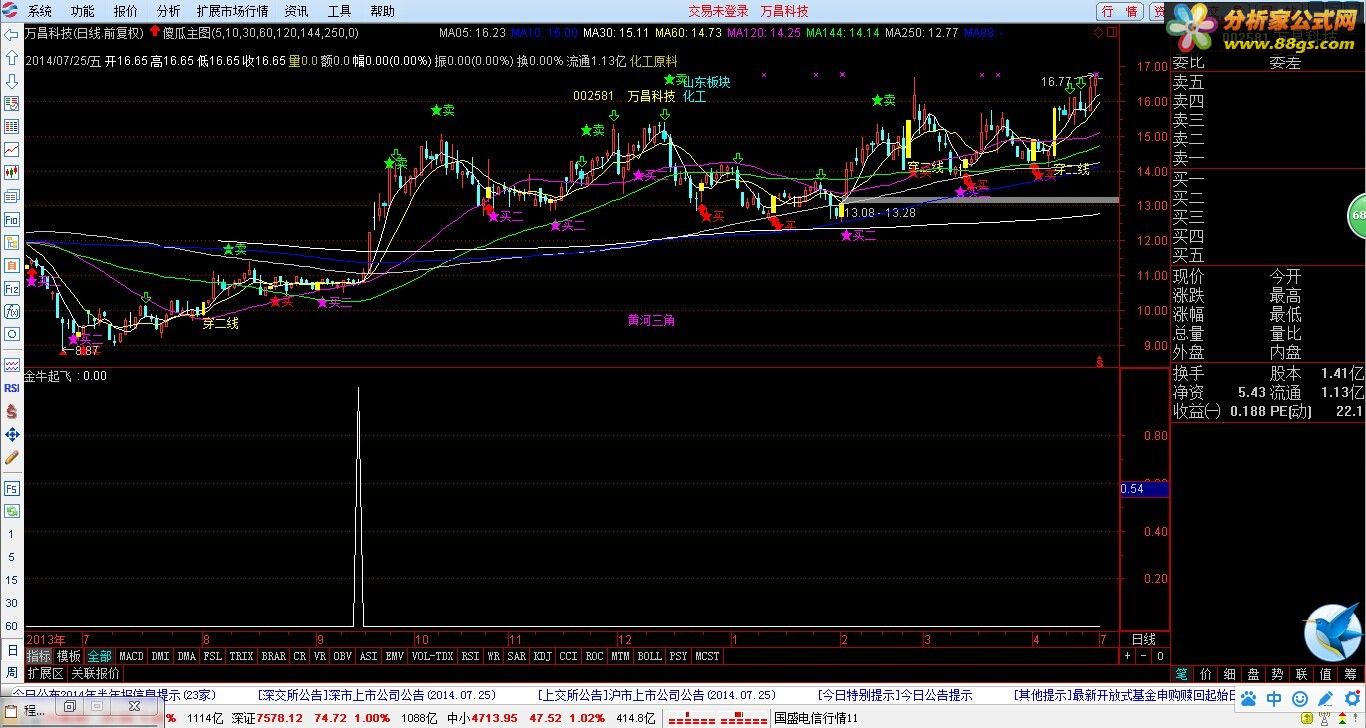The width and height of the screenshot is (1366, 728).
Task: Select the 势 tab in quote panel
Action: point(1277,674)
